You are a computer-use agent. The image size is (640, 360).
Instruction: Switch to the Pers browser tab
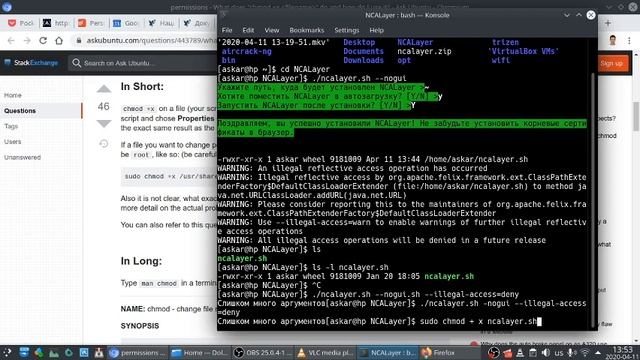(x=91, y=23)
